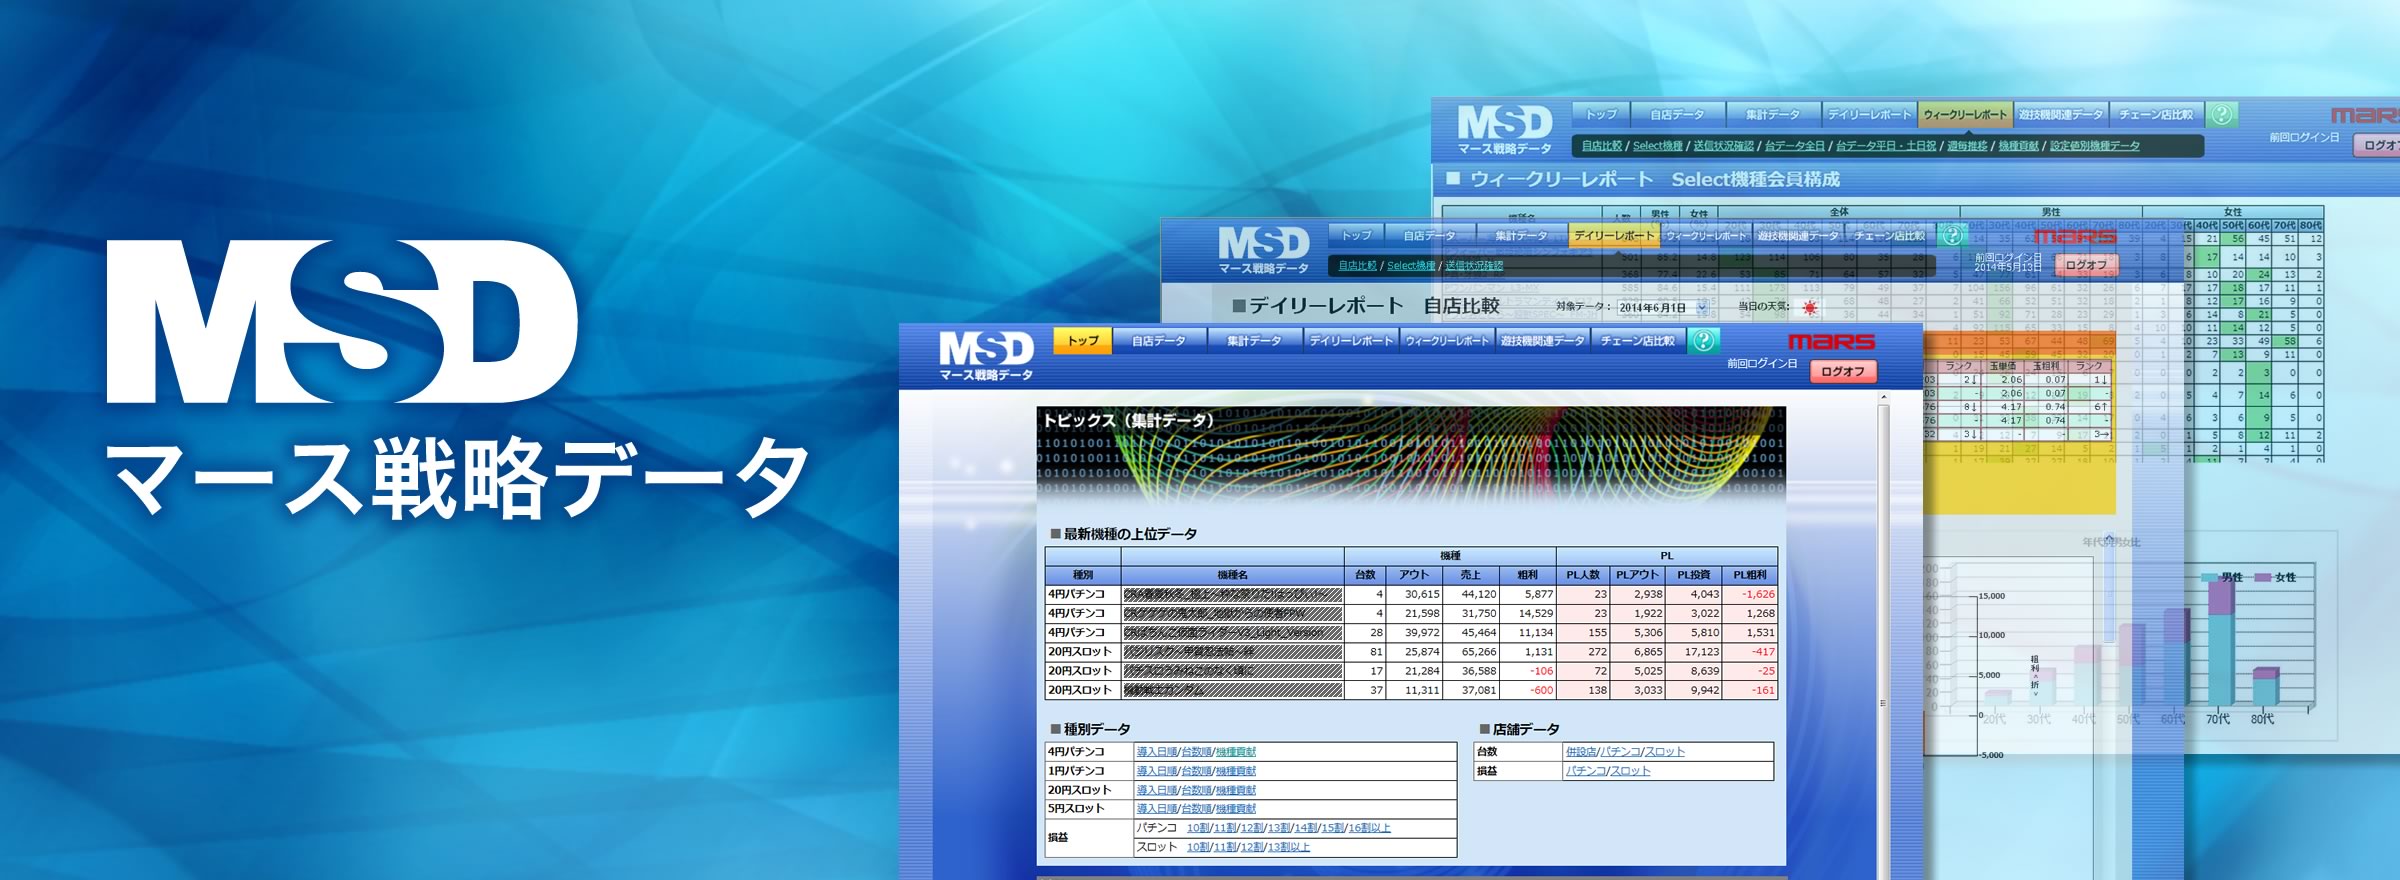Open ウィークリーレポート tab in front window

[1447, 341]
